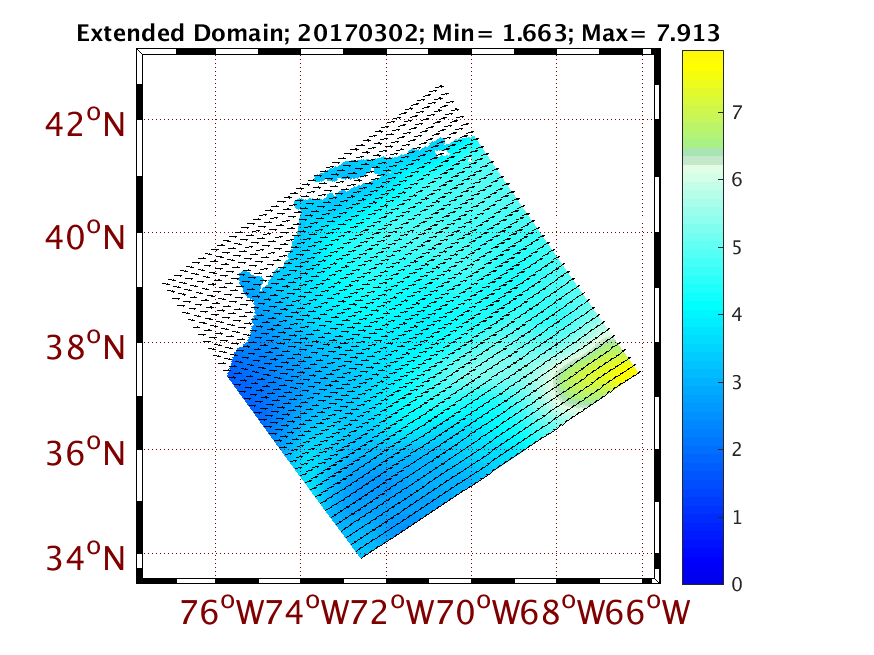Click the 66°W longitude label
Image resolution: width=874 pixels, height=655 pixels.
click(x=649, y=611)
